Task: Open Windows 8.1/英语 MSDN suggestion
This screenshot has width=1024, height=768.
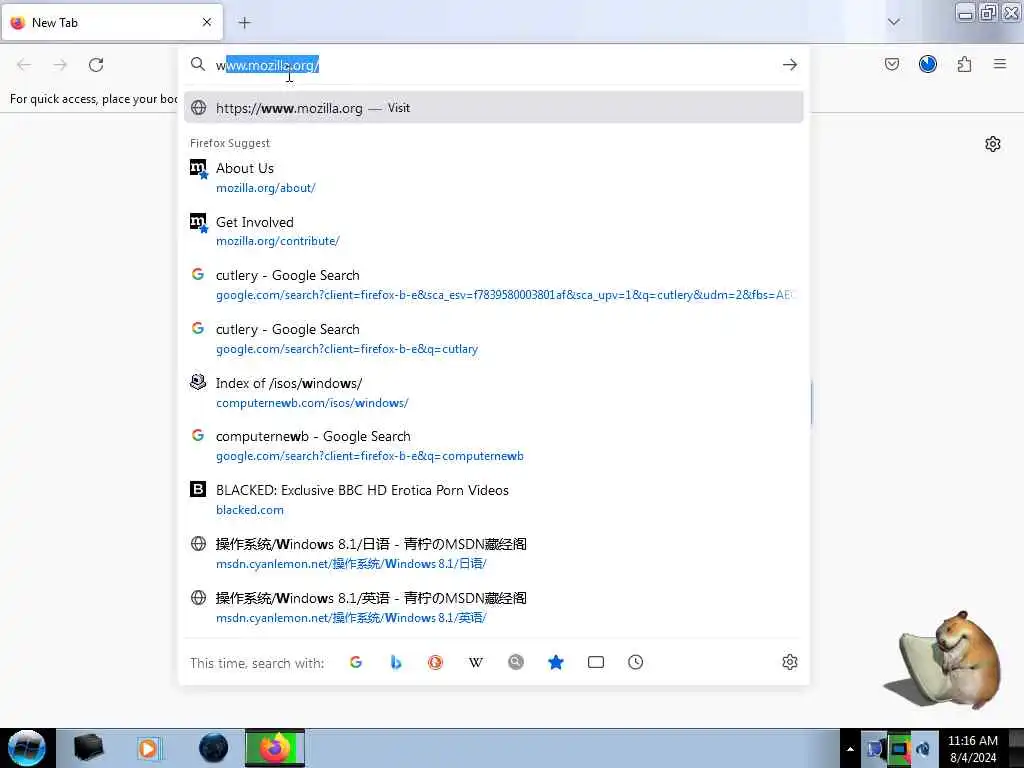Action: [x=494, y=607]
